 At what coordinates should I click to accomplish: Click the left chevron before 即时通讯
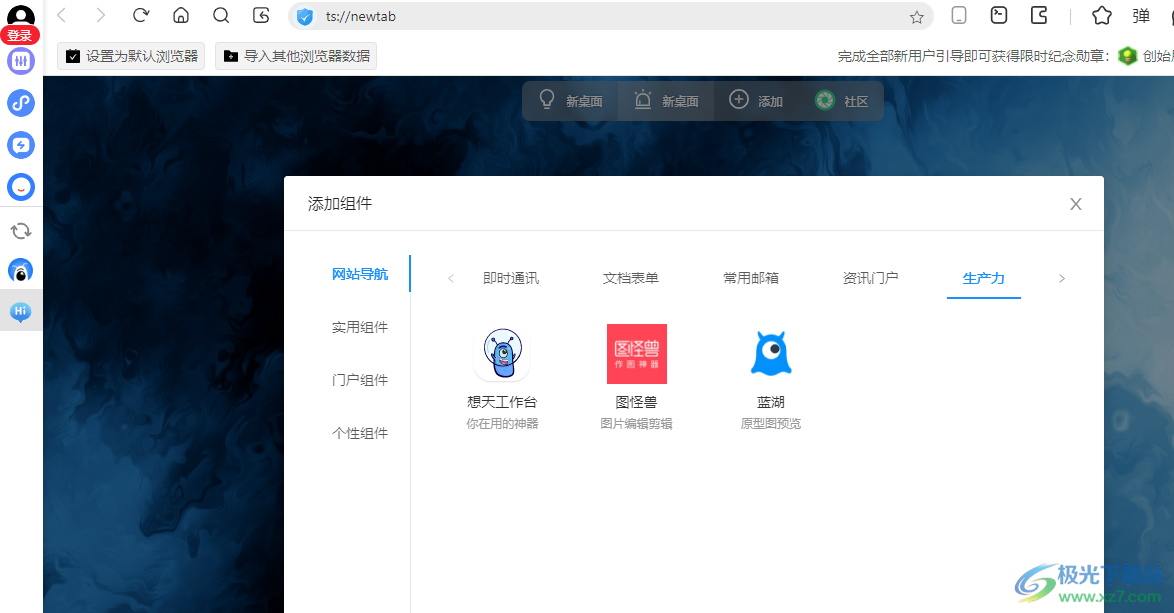point(450,277)
